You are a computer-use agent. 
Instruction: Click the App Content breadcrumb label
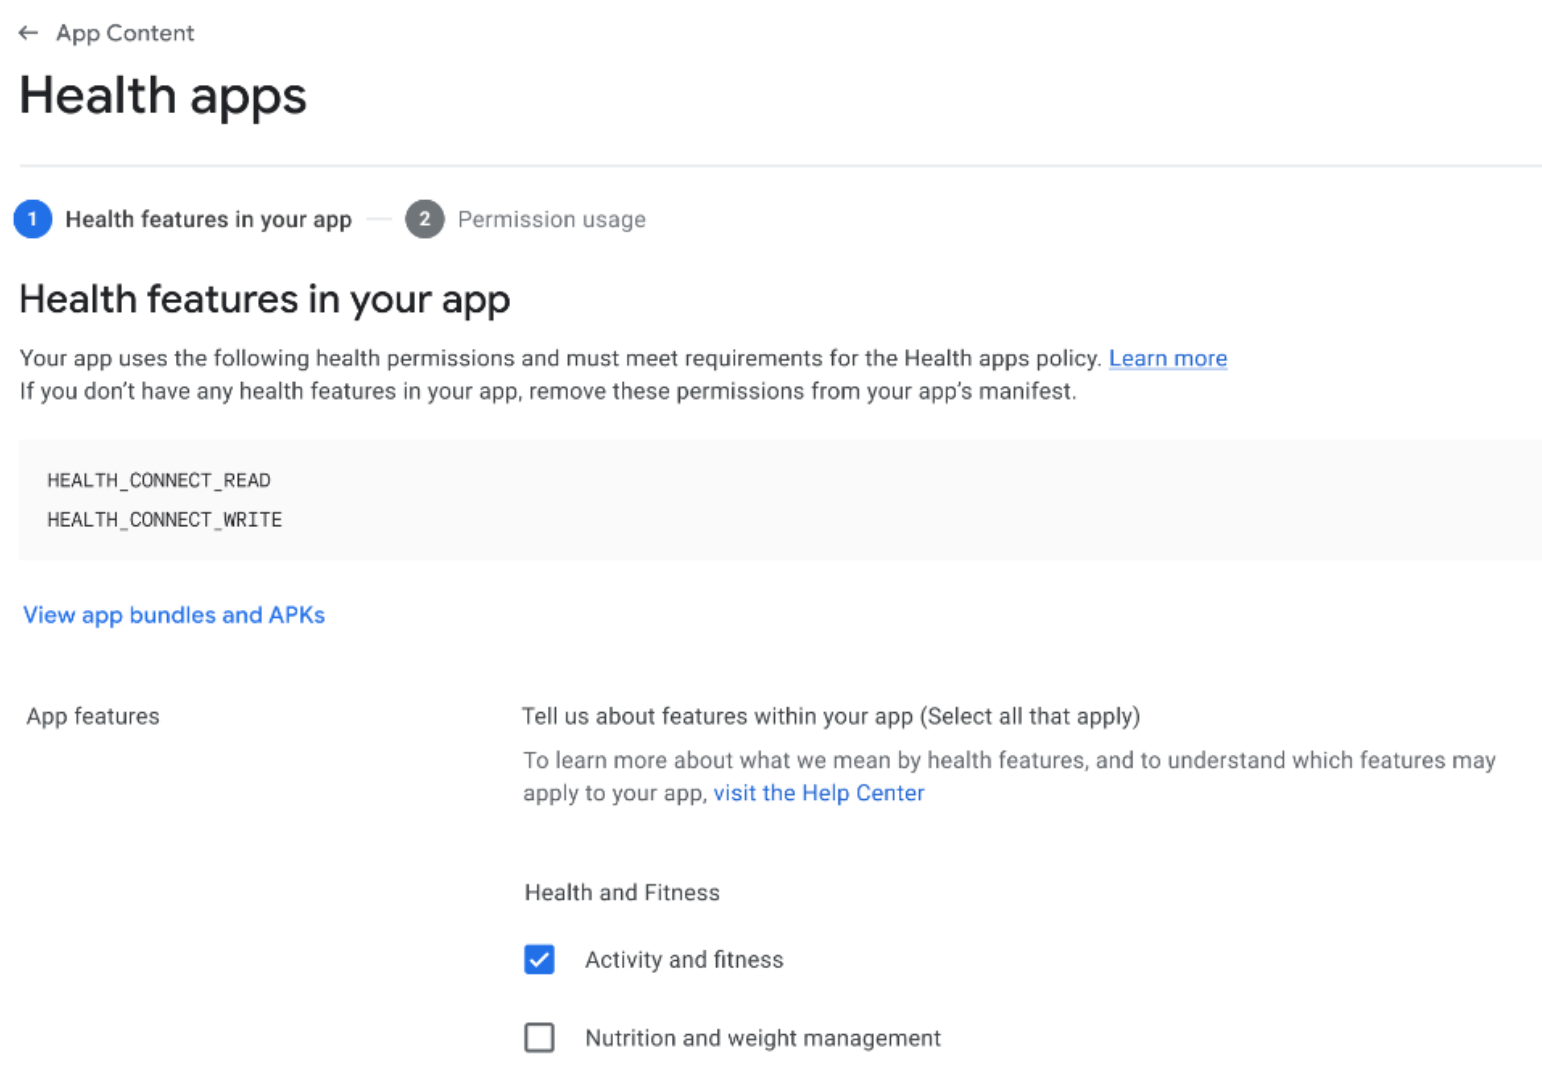click(x=125, y=32)
